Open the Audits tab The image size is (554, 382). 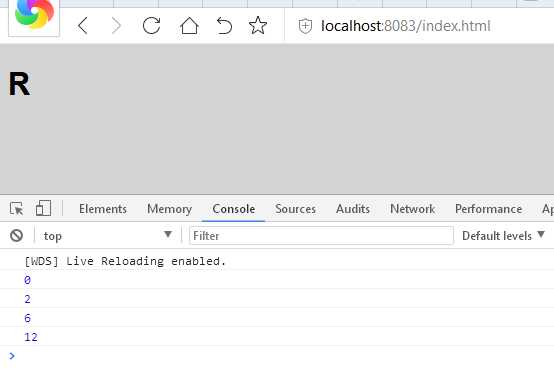[x=353, y=209]
